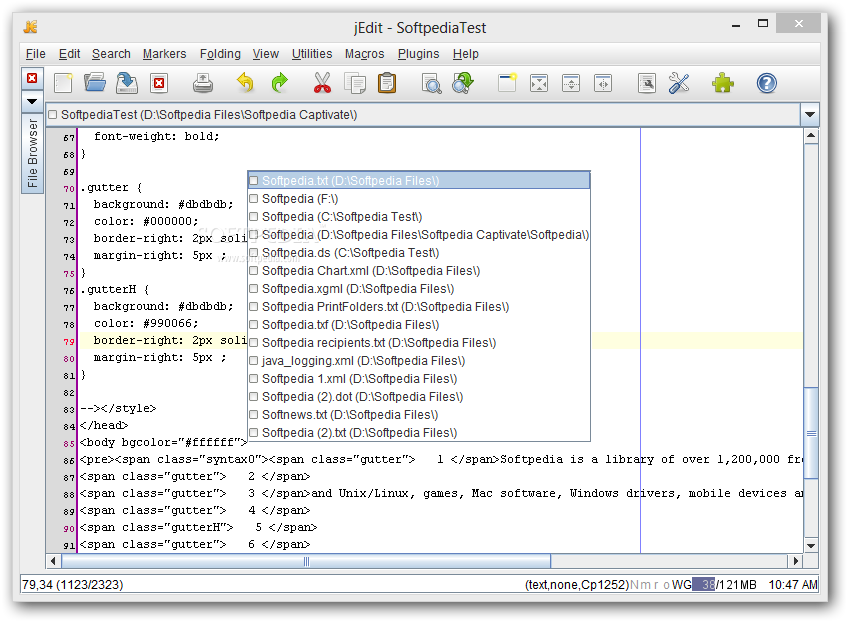Pick Softpedia.ds (C:\Softpedia Test\) entry

(419, 253)
